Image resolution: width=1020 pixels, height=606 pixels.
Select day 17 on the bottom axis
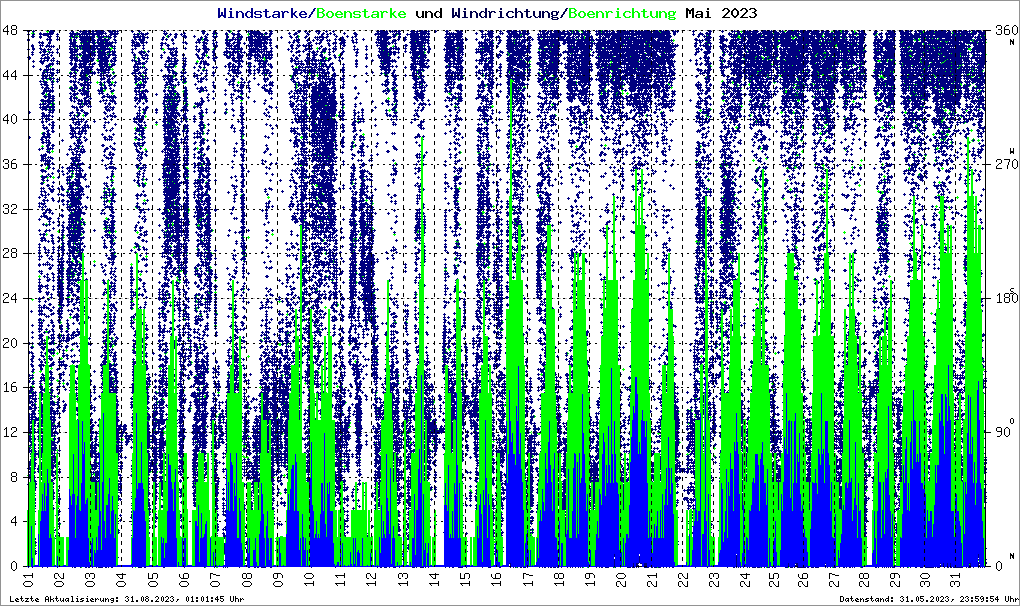pyautogui.click(x=527, y=578)
